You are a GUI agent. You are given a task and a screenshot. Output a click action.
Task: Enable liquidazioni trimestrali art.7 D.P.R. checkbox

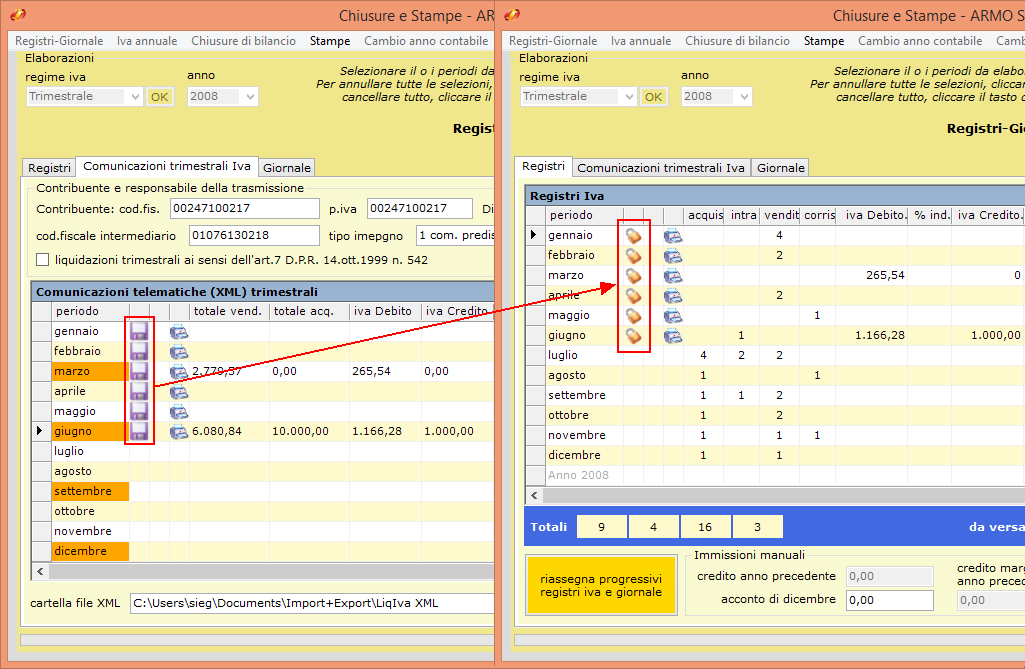pos(43,260)
